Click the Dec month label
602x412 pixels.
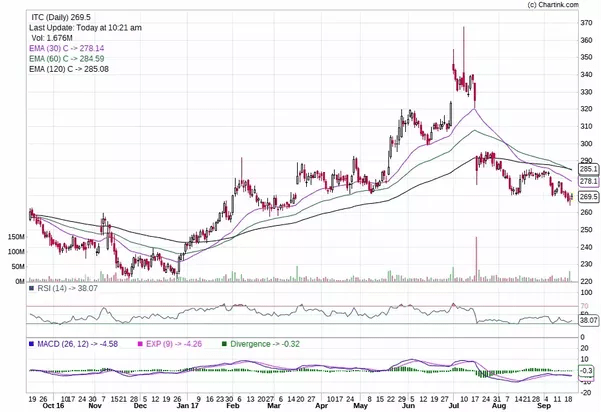(x=140, y=406)
